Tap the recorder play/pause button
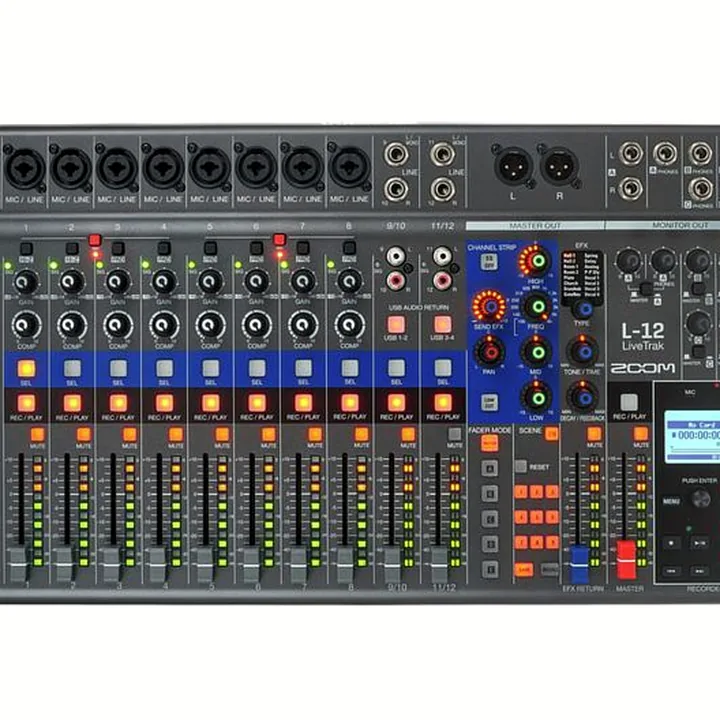The image size is (720, 720). (x=699, y=543)
